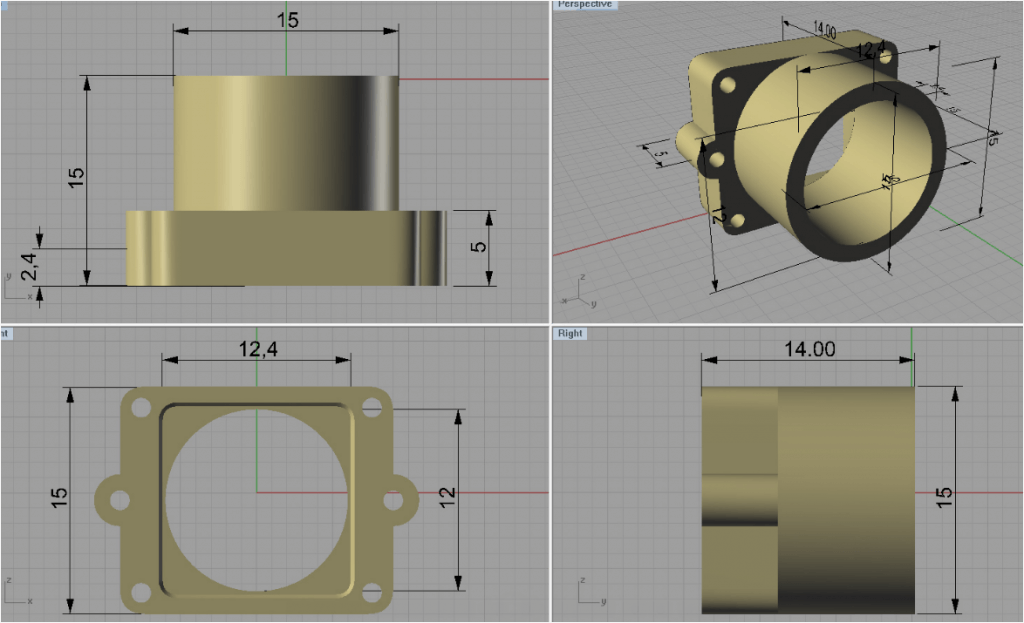Activate the Right viewport title label
Viewport: 1024px width, 623px height.
570,333
